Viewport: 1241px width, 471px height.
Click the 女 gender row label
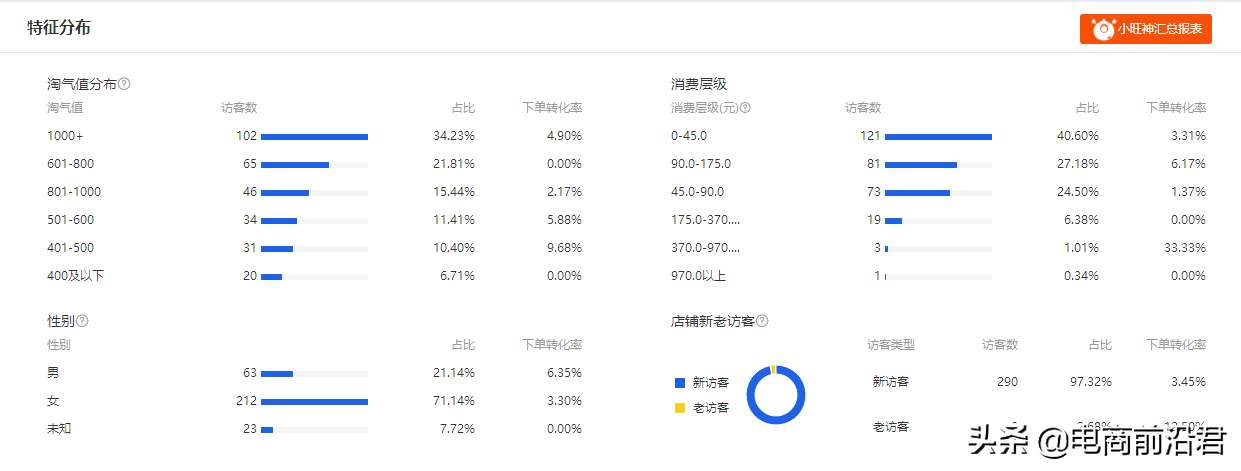tap(53, 401)
